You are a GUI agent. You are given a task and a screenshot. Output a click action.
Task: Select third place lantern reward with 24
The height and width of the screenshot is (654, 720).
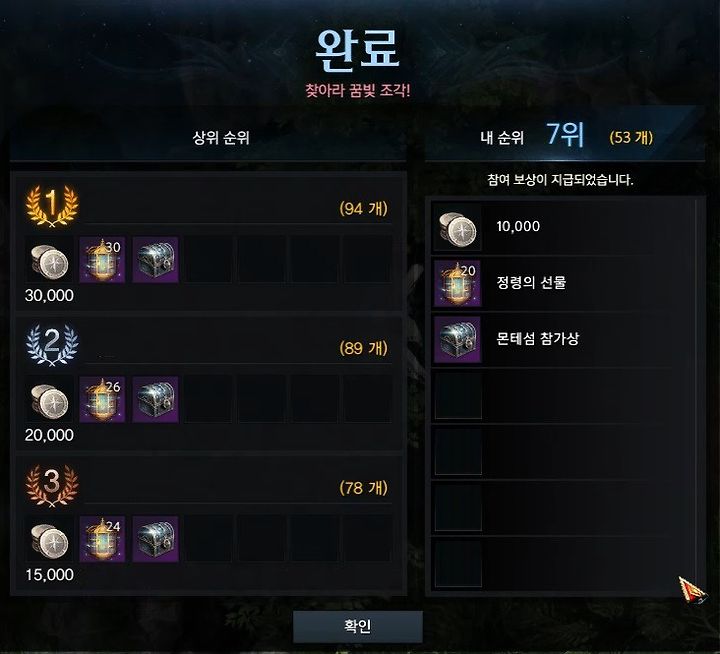click(x=102, y=539)
